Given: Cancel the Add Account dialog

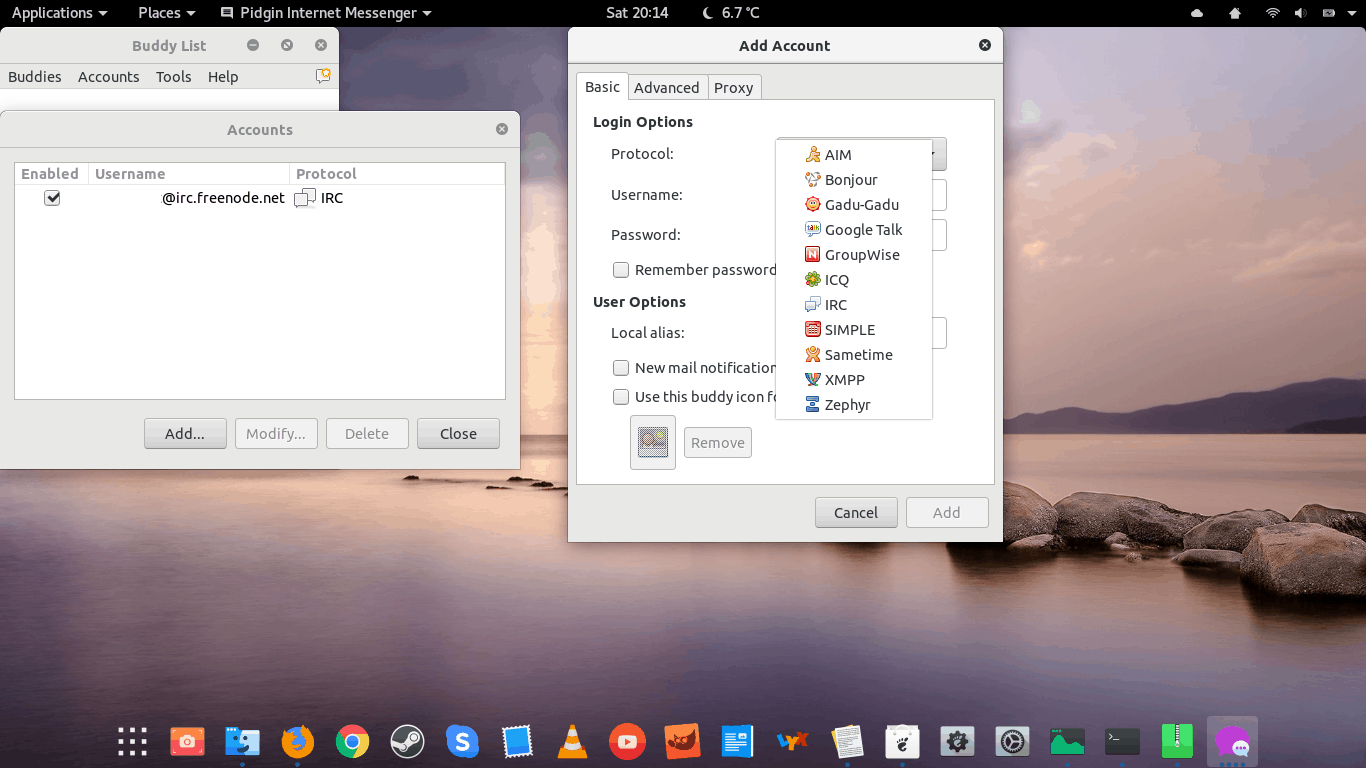Looking at the screenshot, I should pyautogui.click(x=856, y=513).
